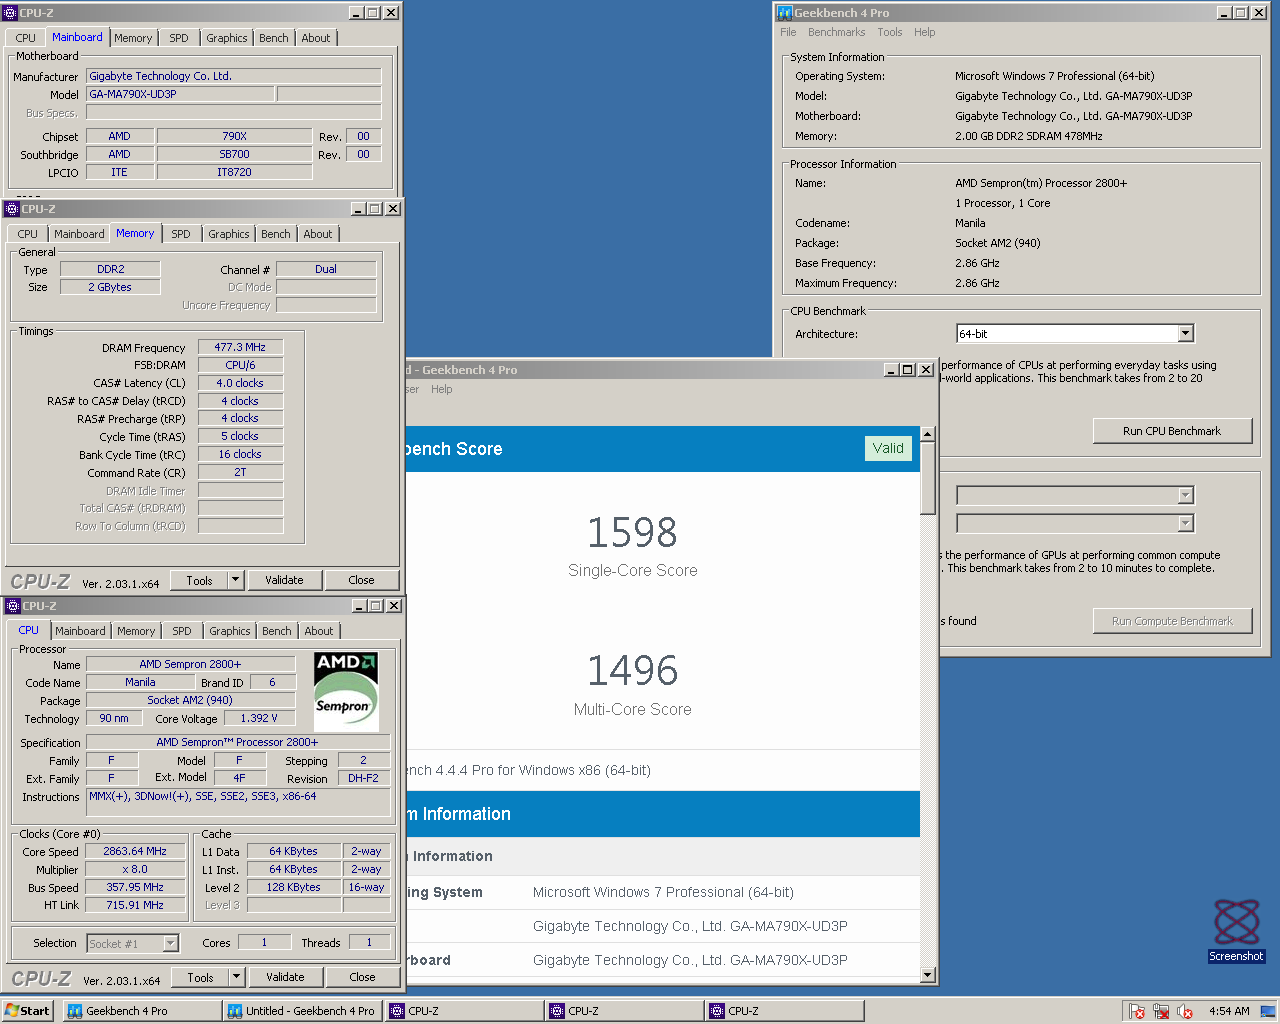This screenshot has width=1280, height=1024.
Task: Open the Tools menu in Geekbench 4 Pro
Action: click(x=890, y=32)
